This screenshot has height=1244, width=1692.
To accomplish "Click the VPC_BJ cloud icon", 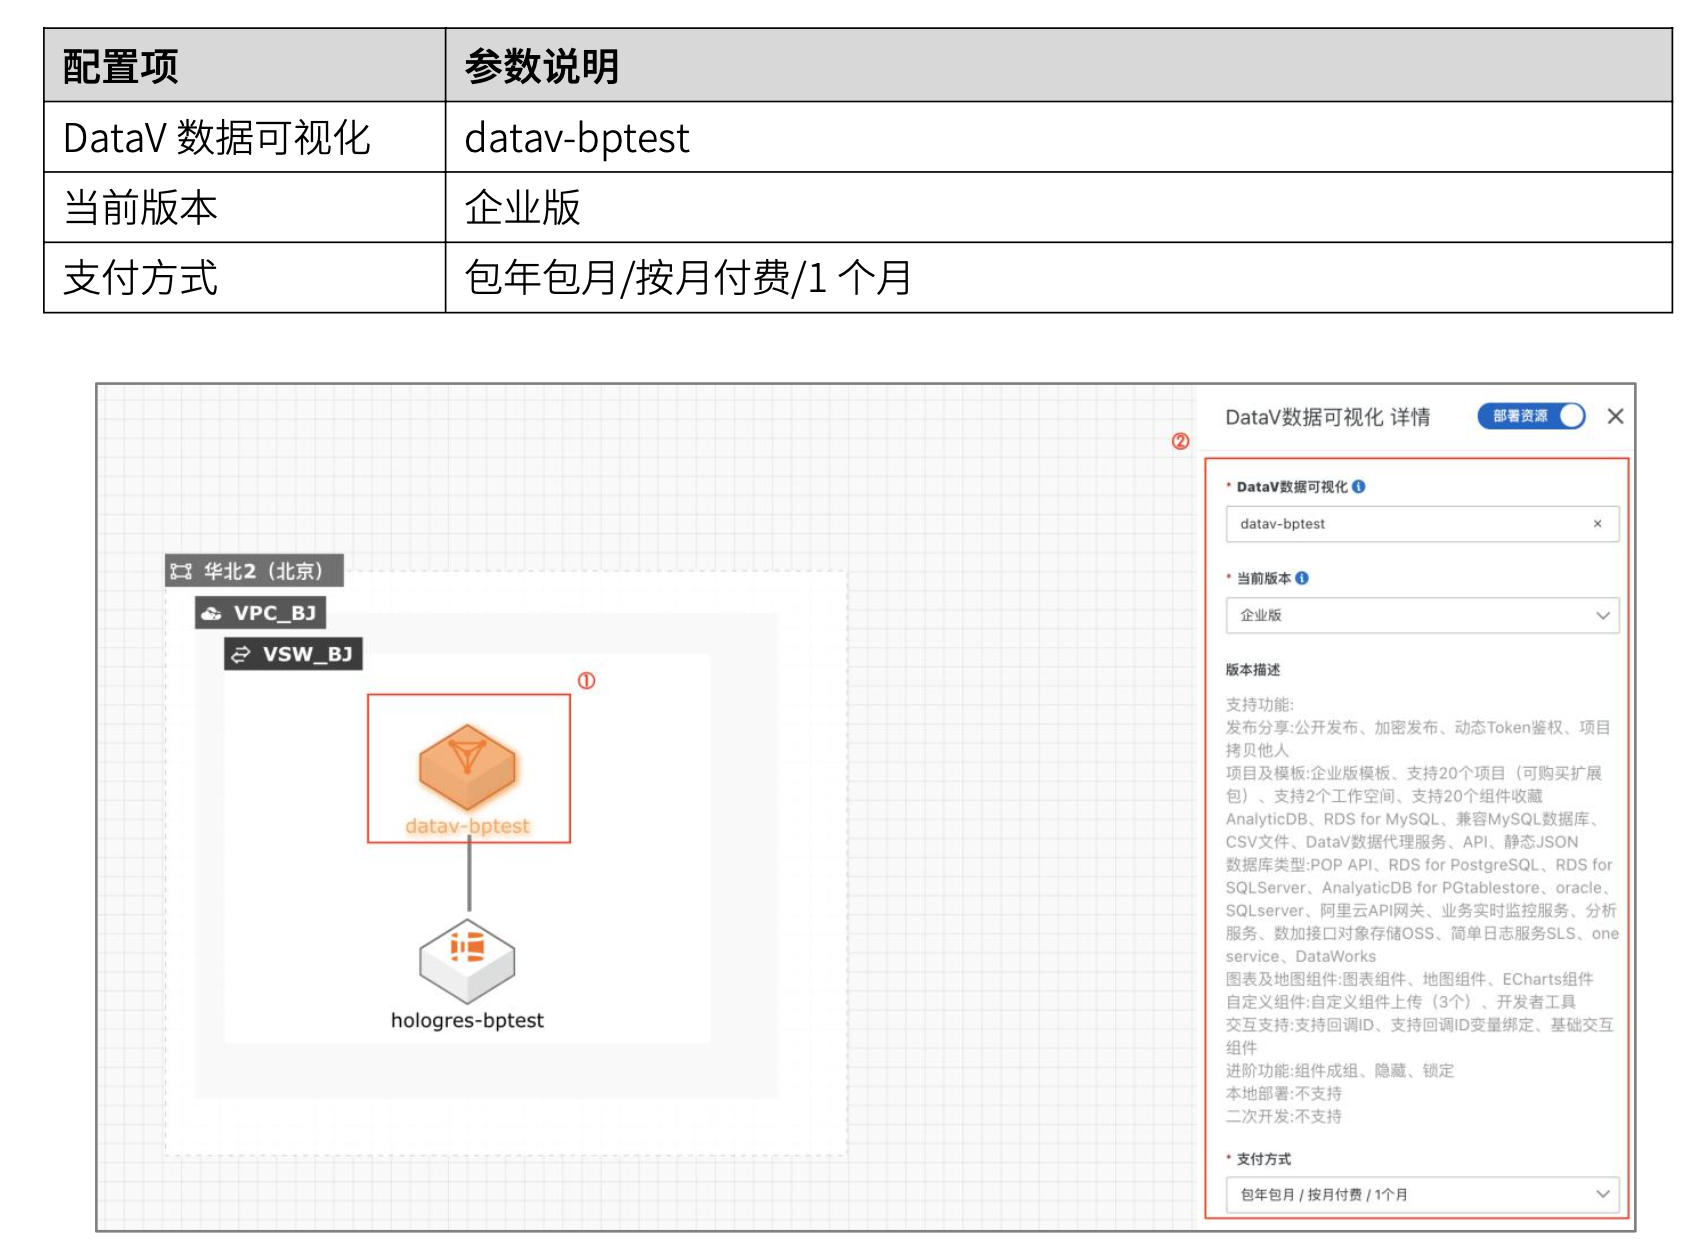I will (x=211, y=613).
